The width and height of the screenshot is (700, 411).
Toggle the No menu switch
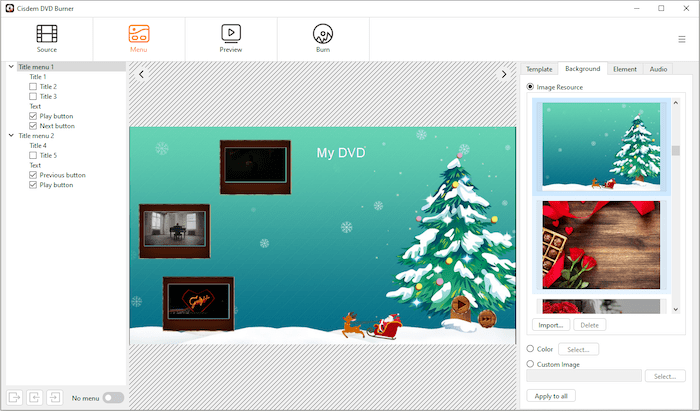point(114,398)
